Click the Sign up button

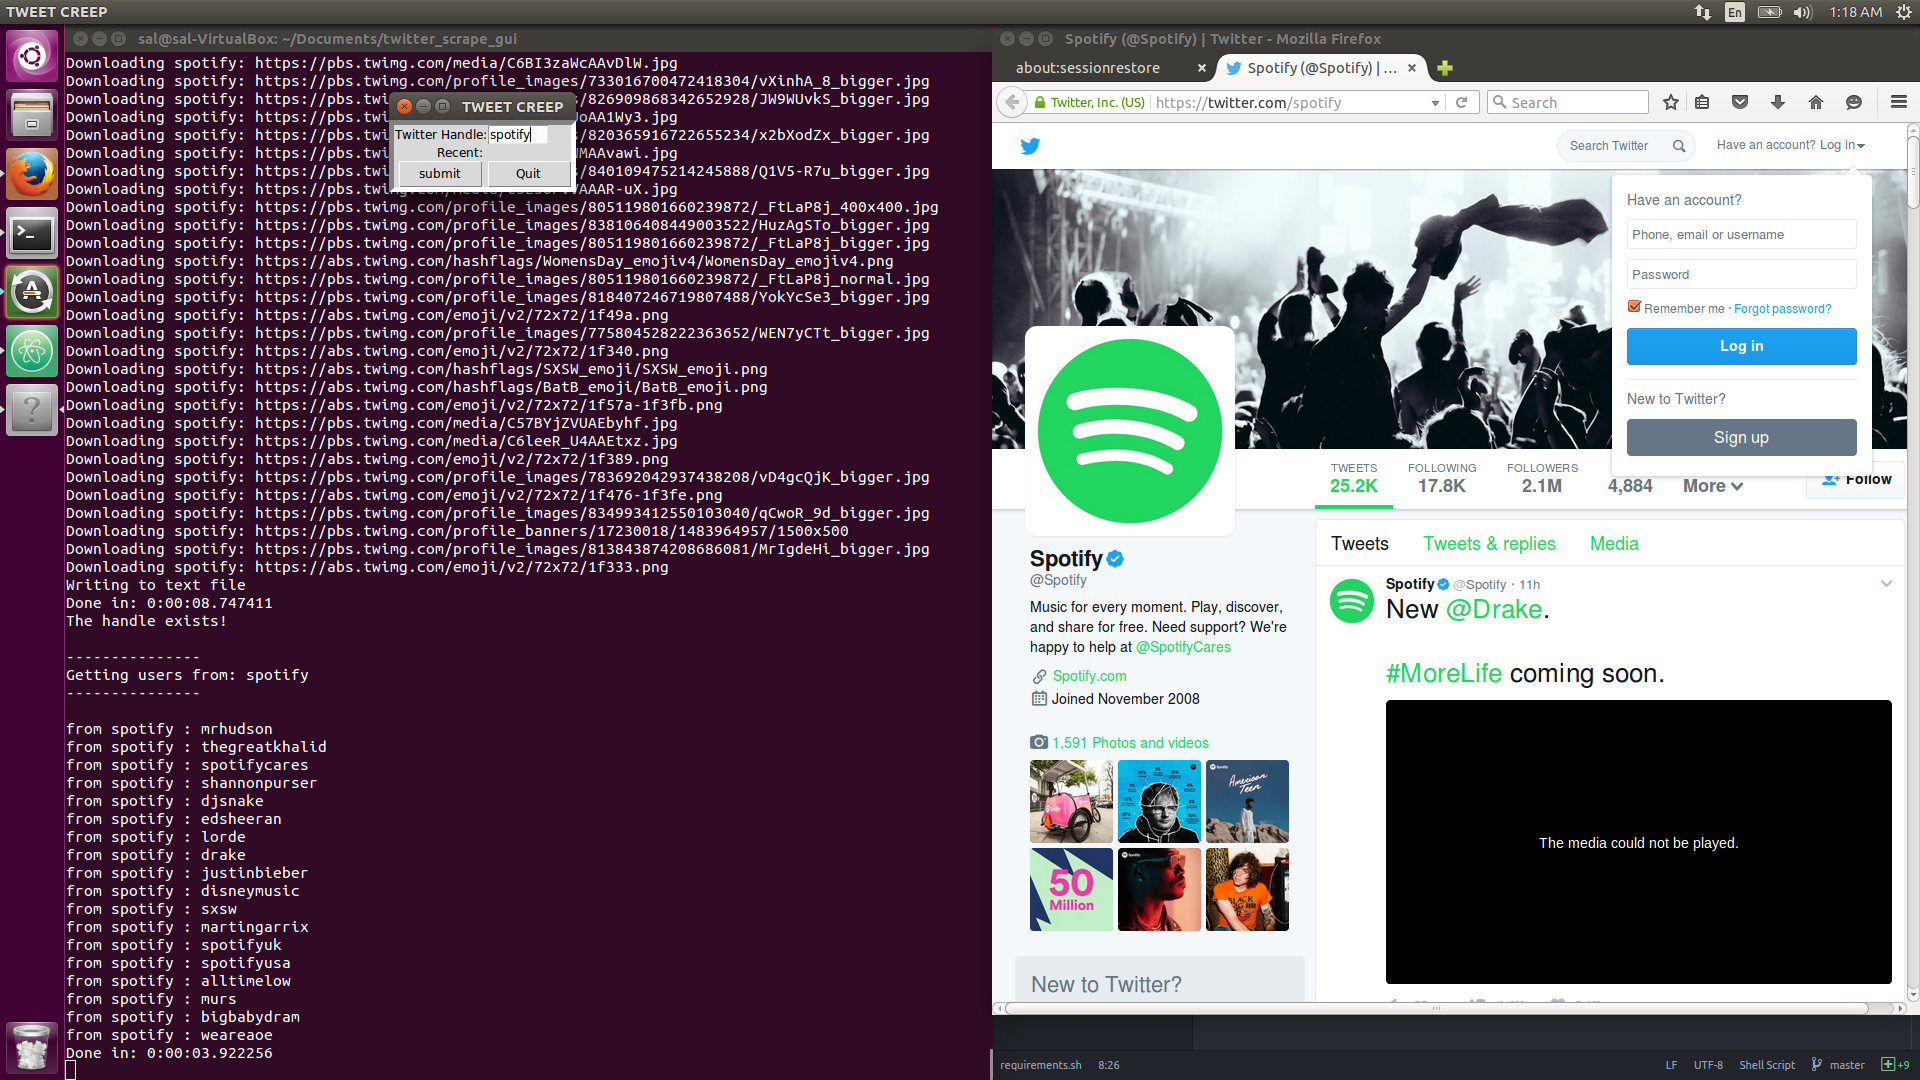[x=1741, y=438]
